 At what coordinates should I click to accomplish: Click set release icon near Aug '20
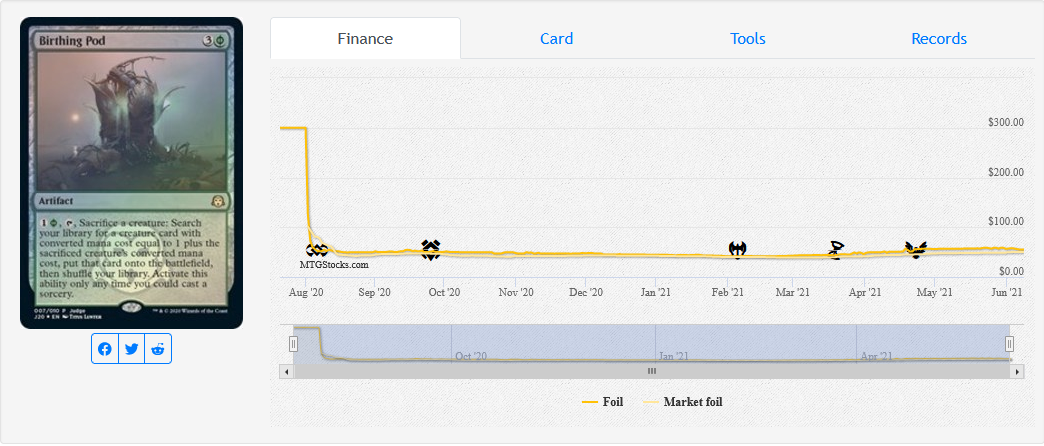pyautogui.click(x=317, y=249)
